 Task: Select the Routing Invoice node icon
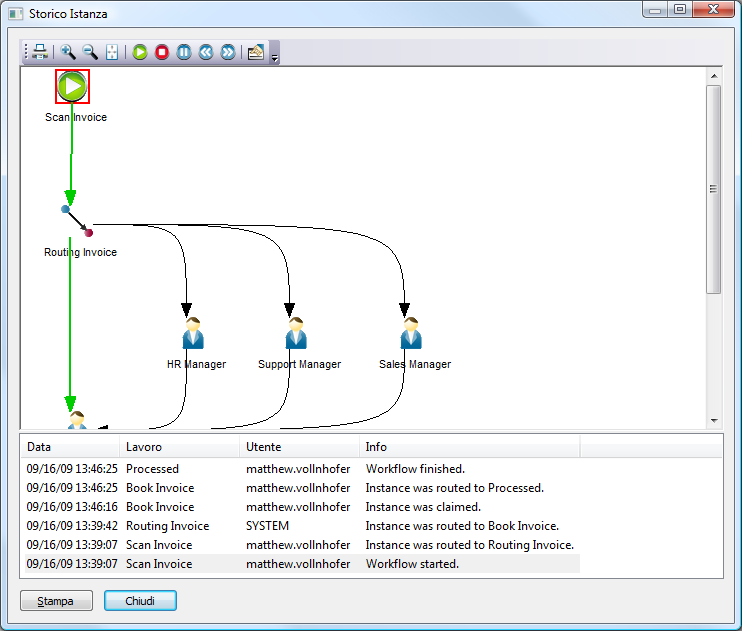[77, 221]
